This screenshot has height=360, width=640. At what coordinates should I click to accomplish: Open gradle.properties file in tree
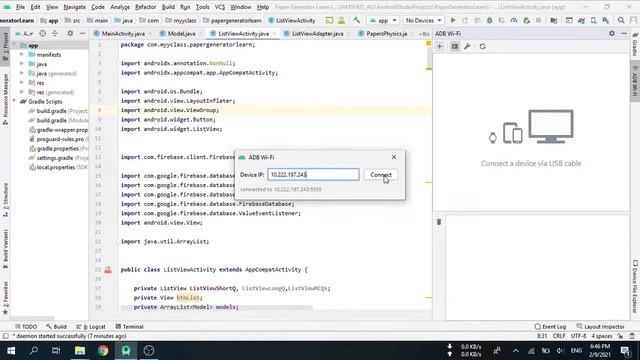pyautogui.click(x=59, y=149)
